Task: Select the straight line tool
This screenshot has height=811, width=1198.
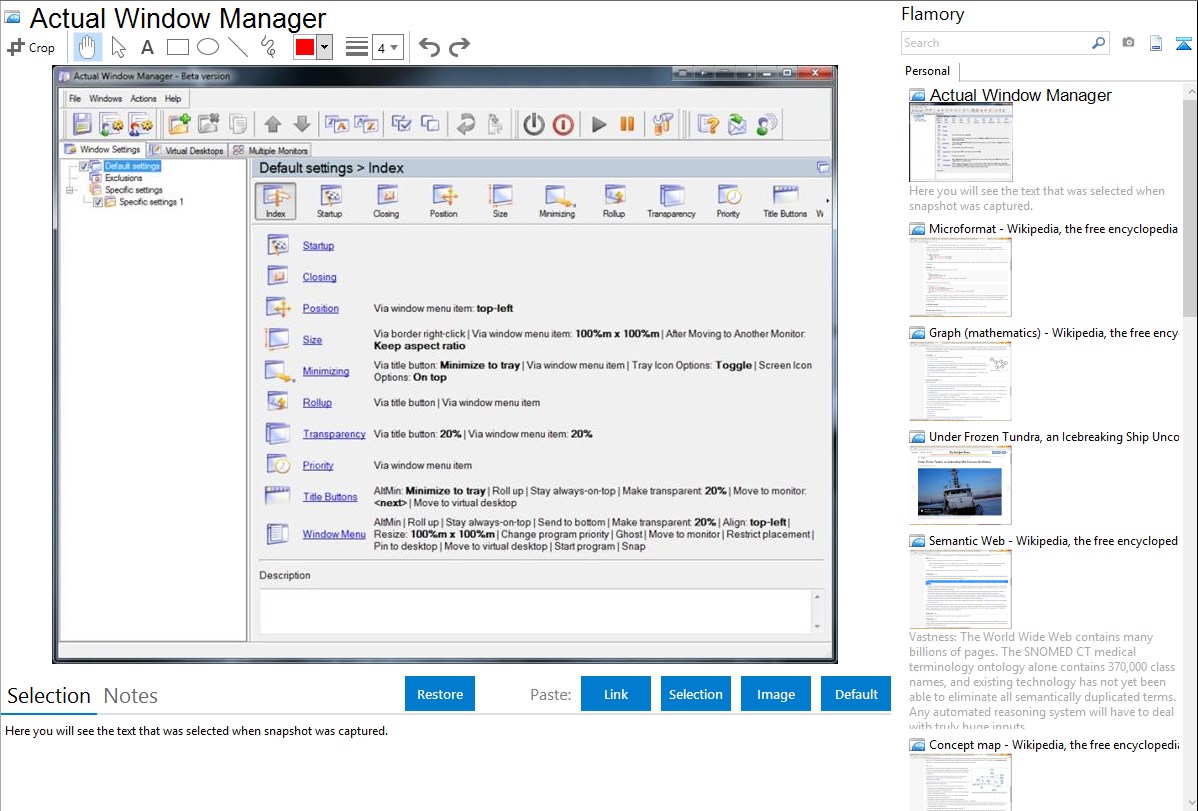Action: 238,47
